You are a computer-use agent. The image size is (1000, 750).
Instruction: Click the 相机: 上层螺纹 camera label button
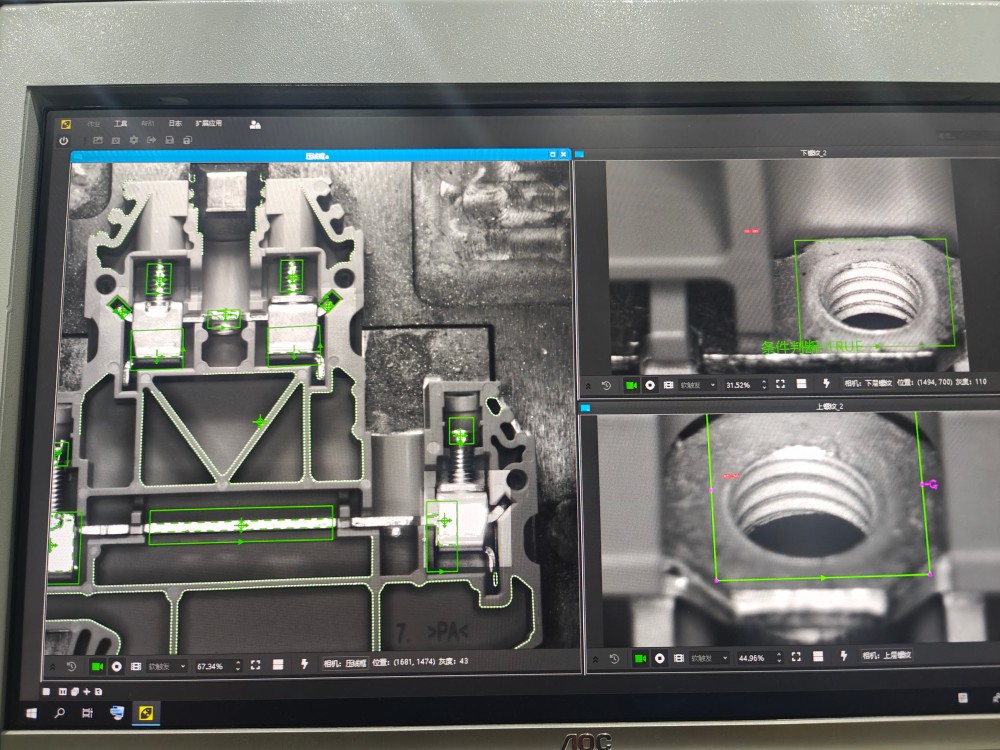pos(887,655)
